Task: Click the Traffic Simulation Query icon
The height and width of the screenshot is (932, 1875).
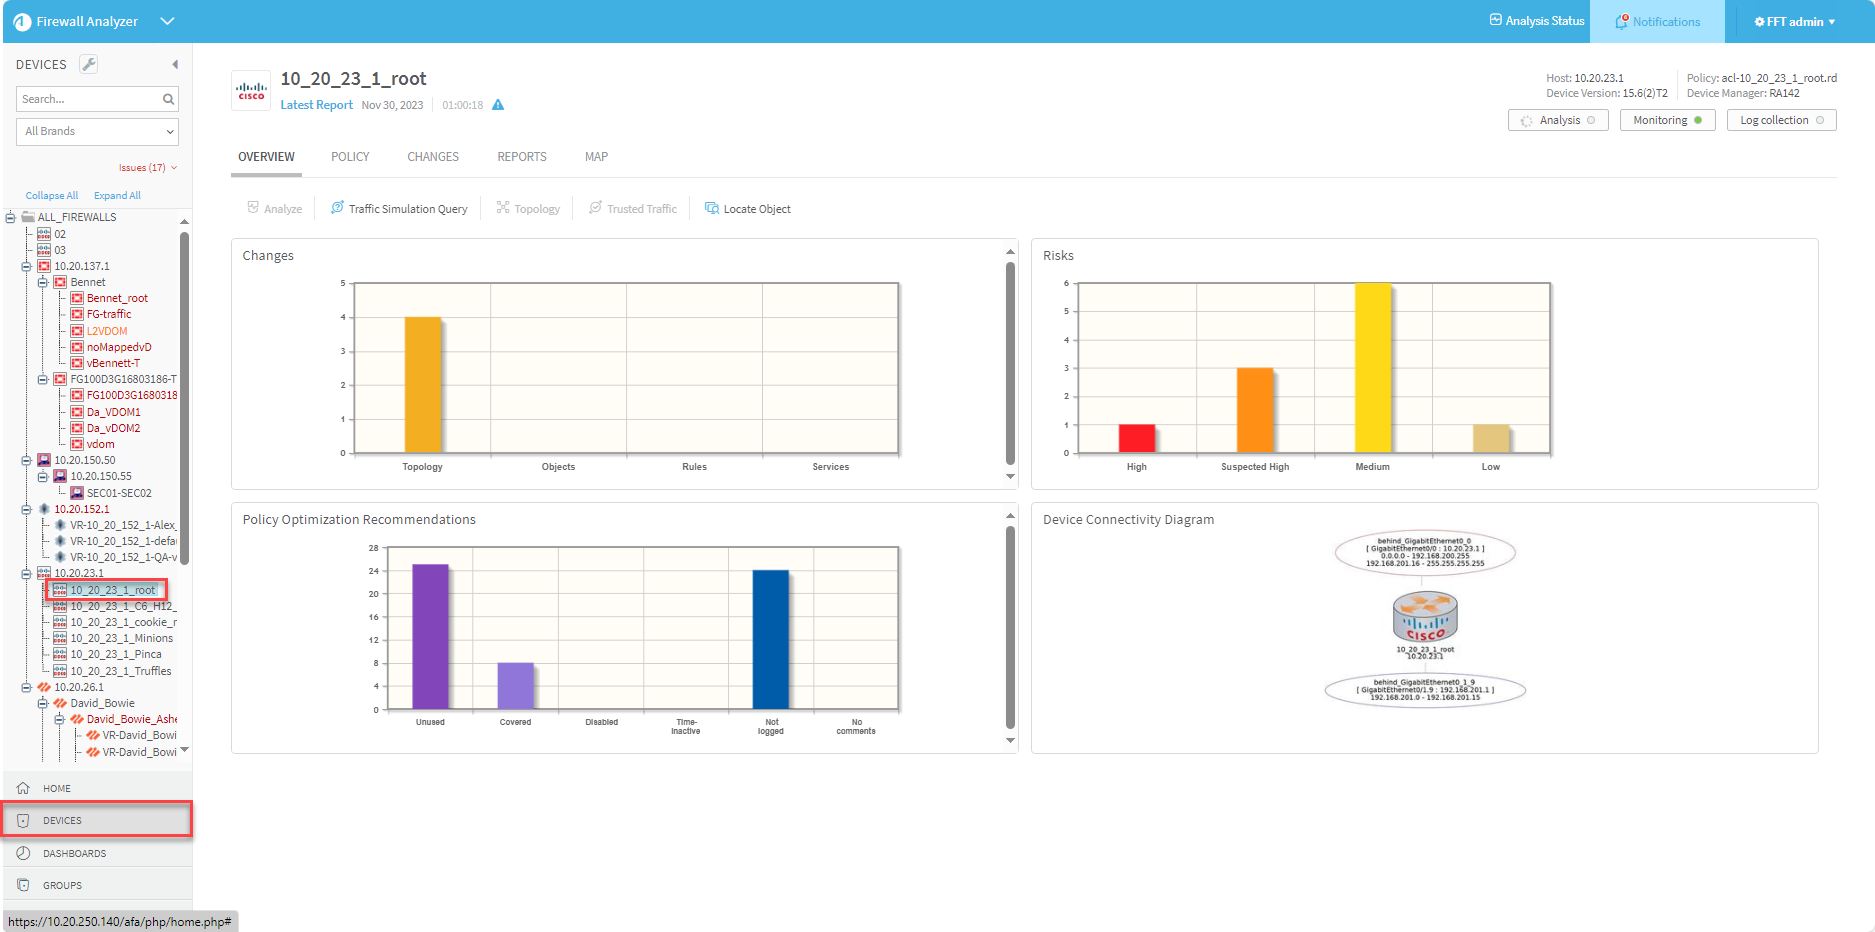Action: 337,208
